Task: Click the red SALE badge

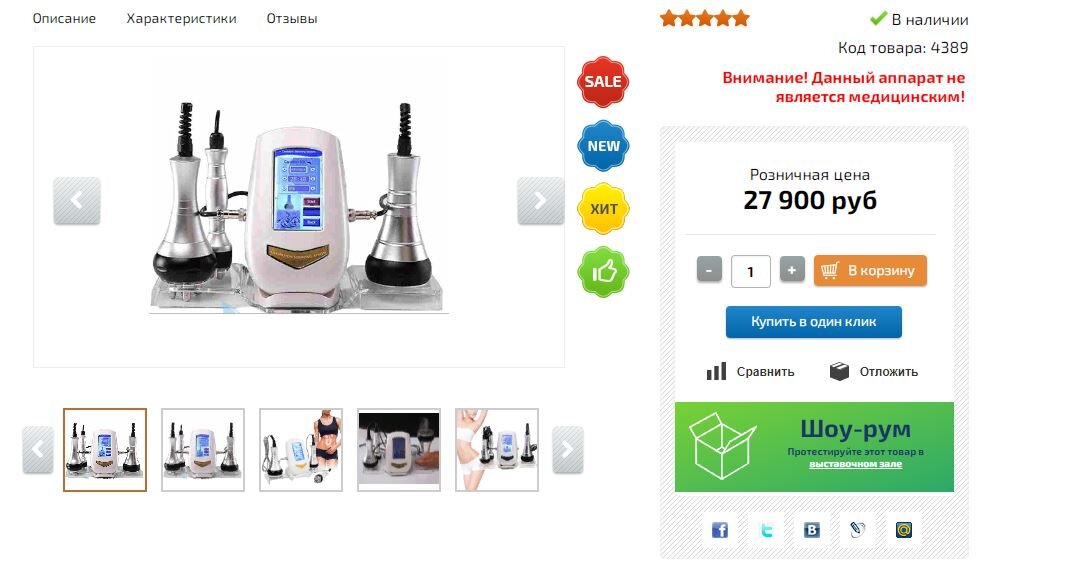Action: click(x=603, y=82)
